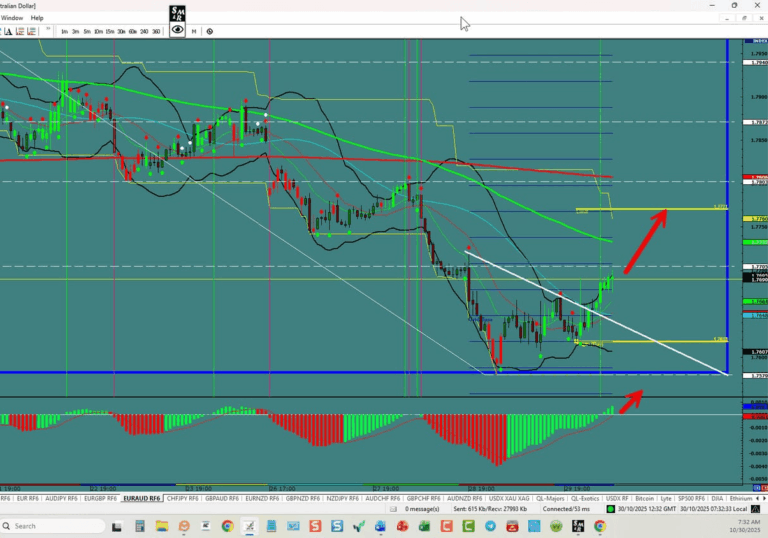The width and height of the screenshot is (768, 538).
Task: Switch to the USDX XAU XAG tab
Action: 509,498
